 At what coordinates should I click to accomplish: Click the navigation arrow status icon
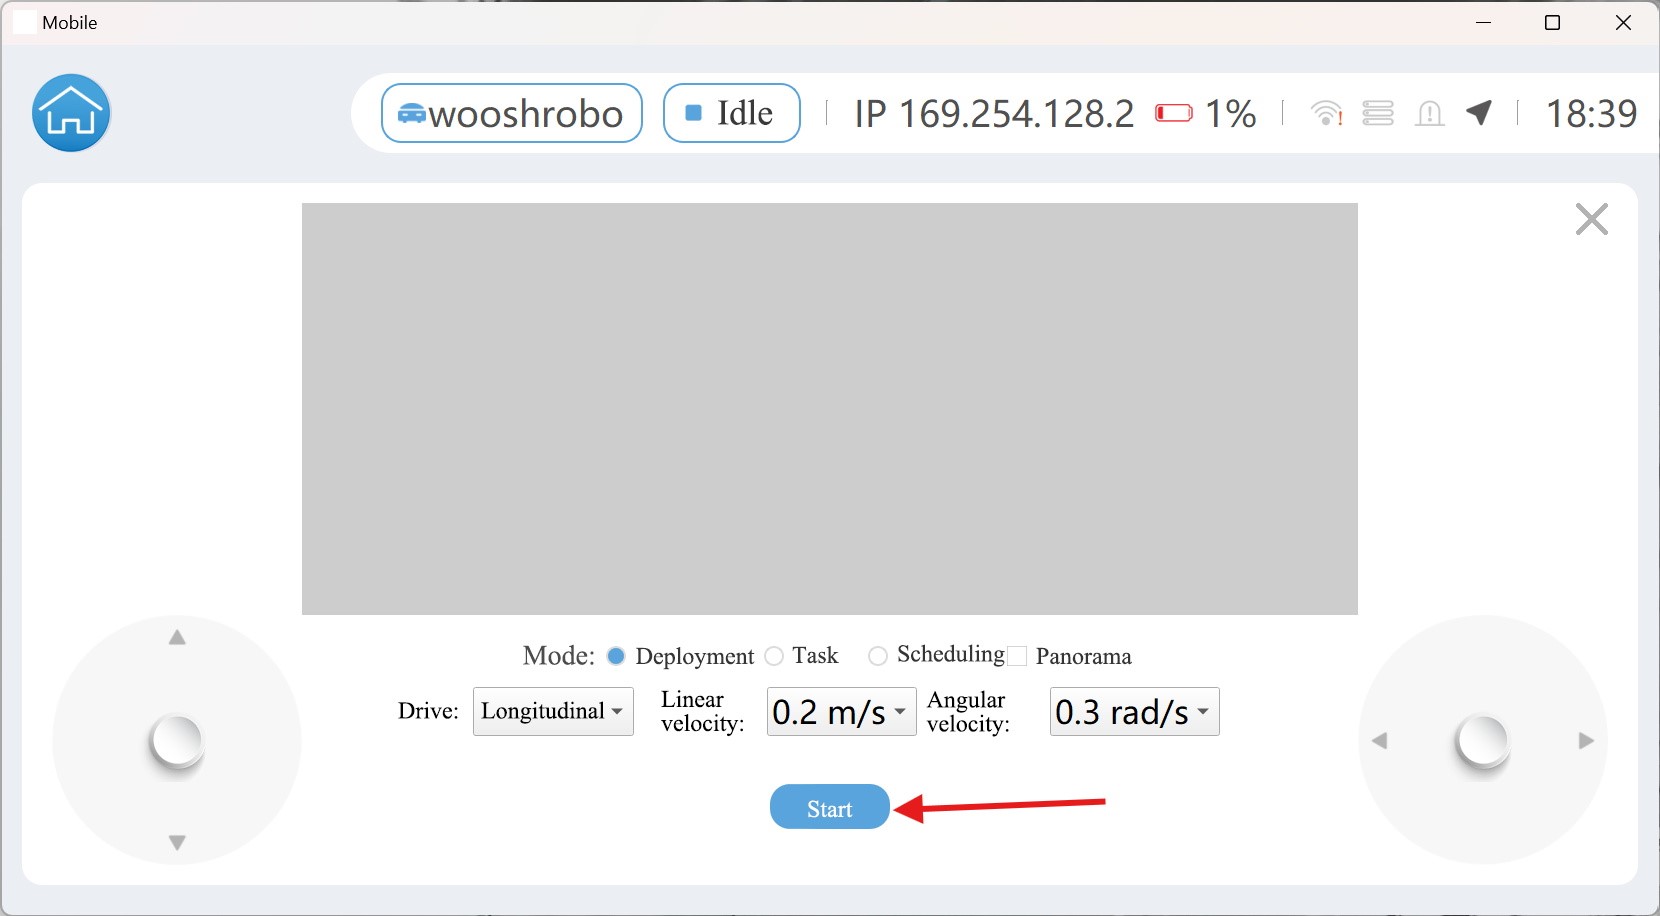[x=1479, y=113]
